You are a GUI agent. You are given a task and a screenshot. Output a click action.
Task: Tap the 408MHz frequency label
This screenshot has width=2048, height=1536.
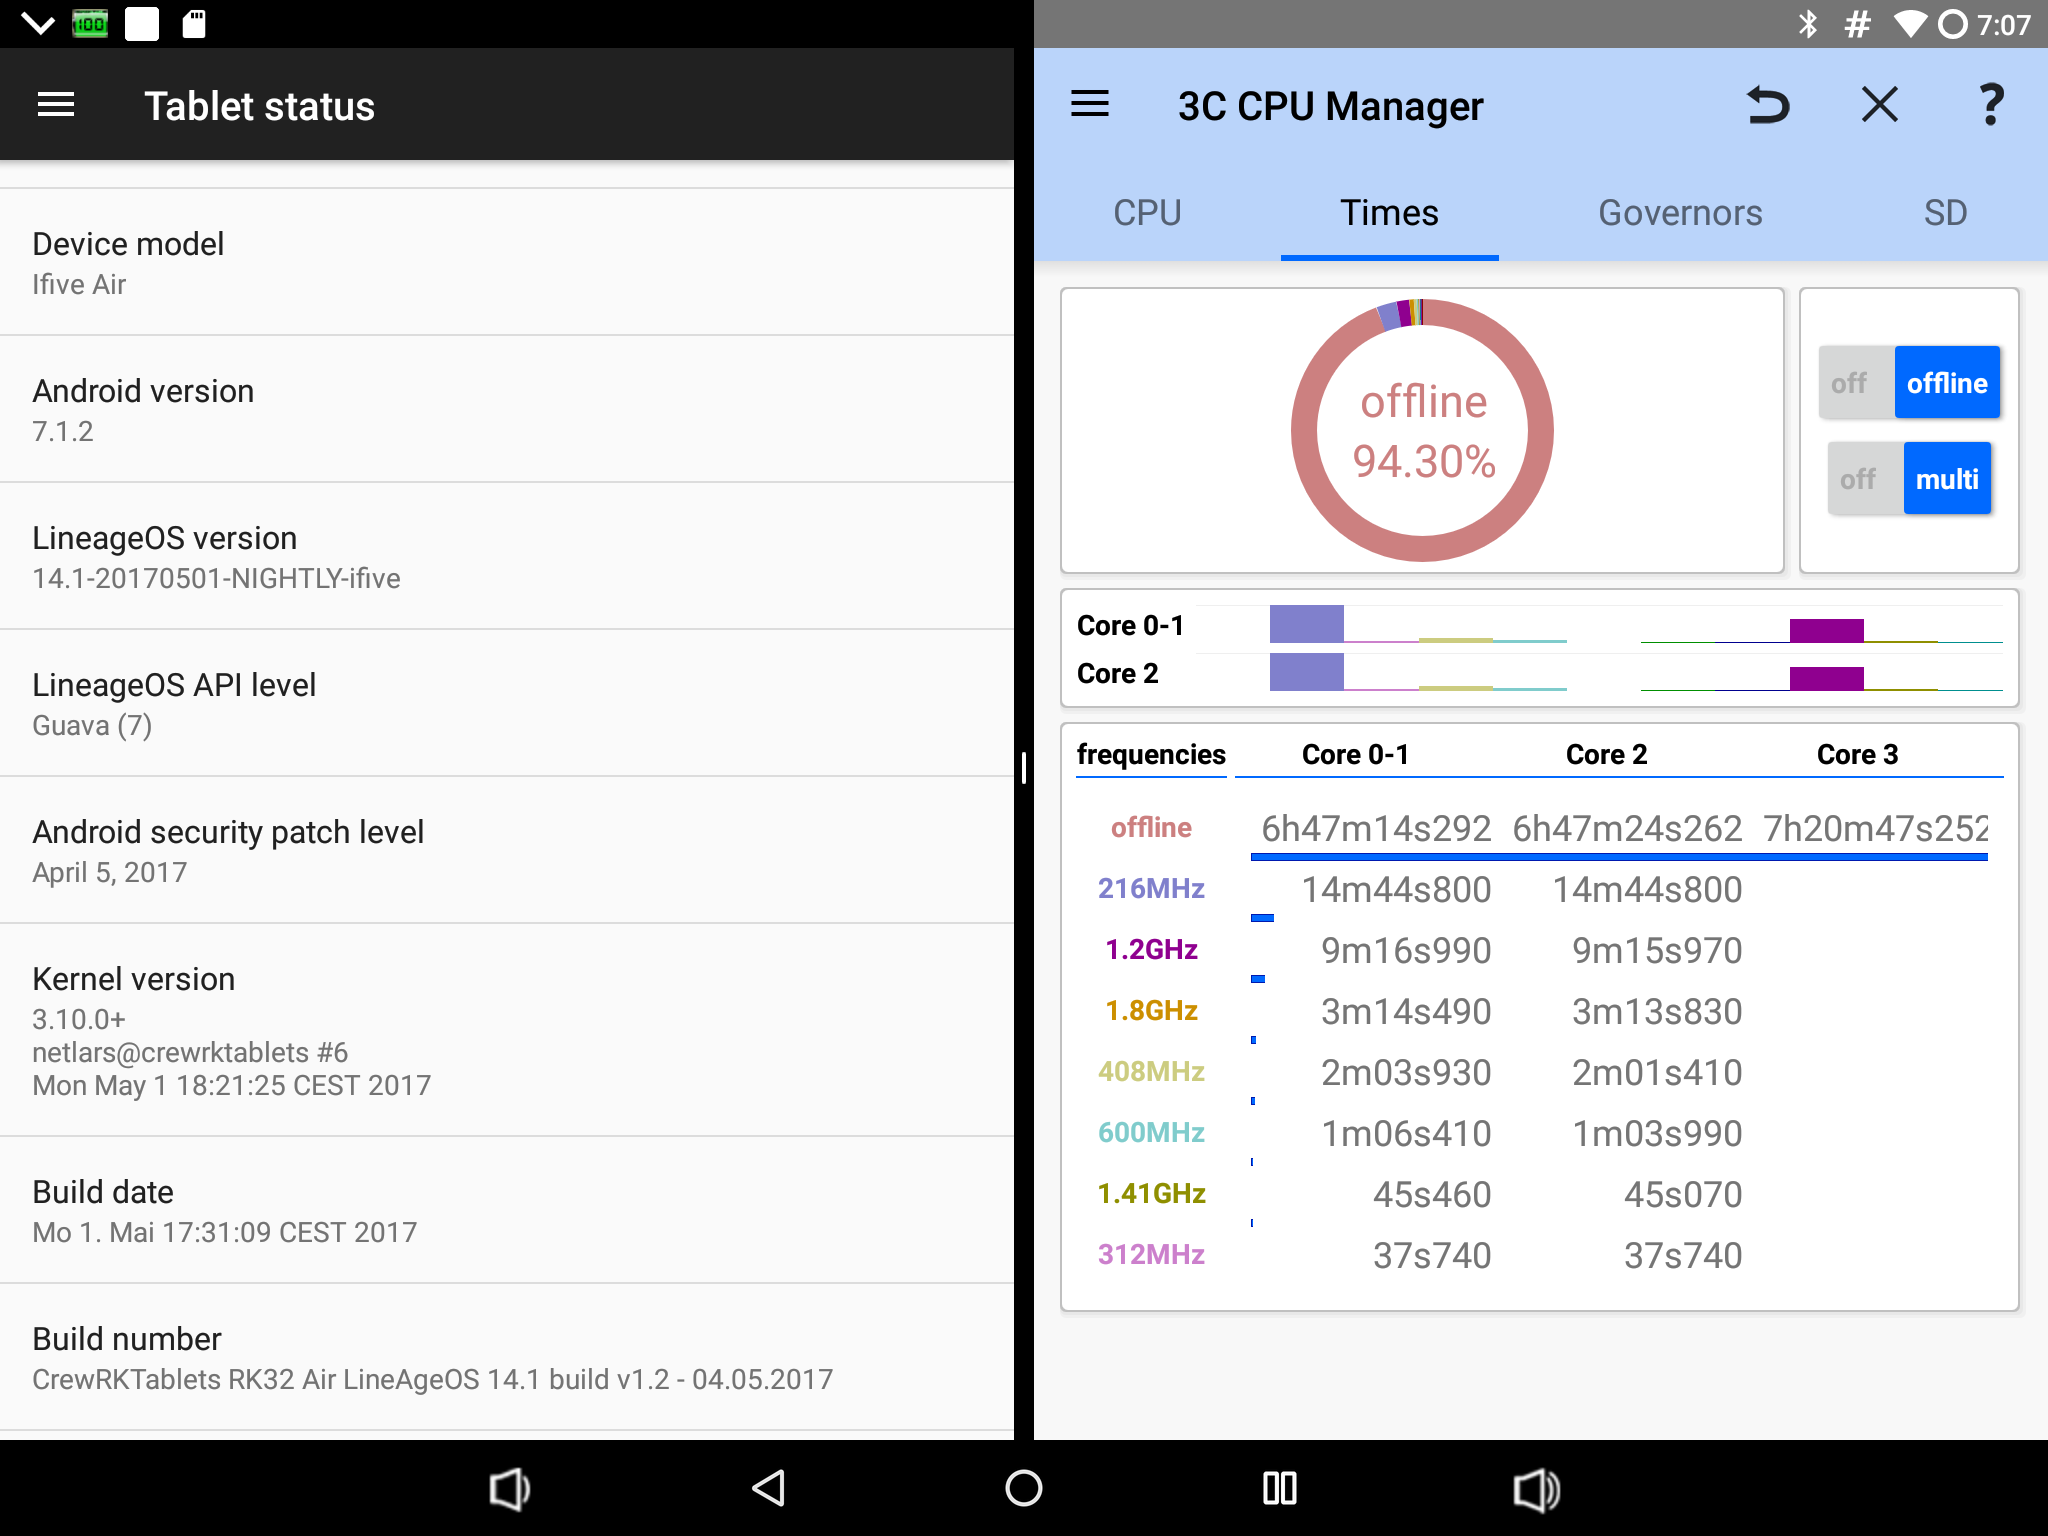[1151, 1072]
